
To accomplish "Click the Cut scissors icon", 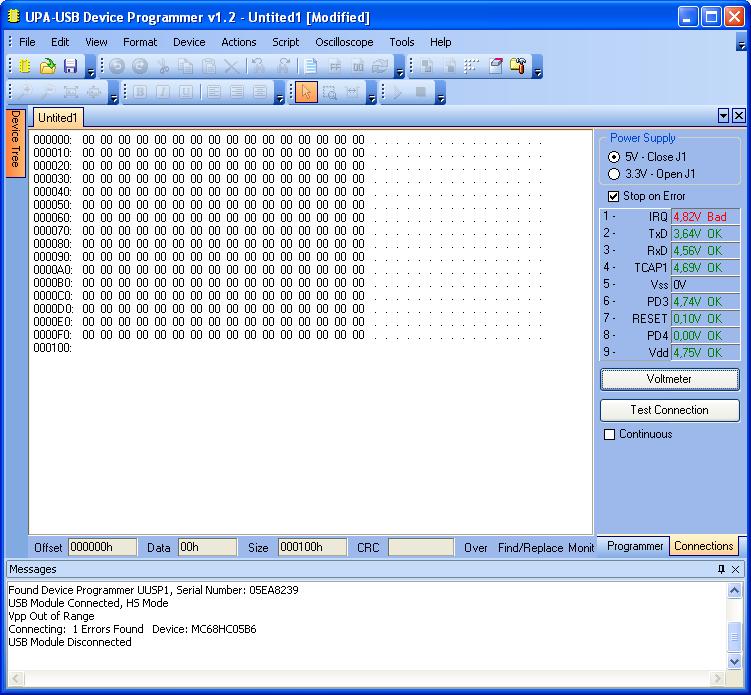I will click(163, 66).
